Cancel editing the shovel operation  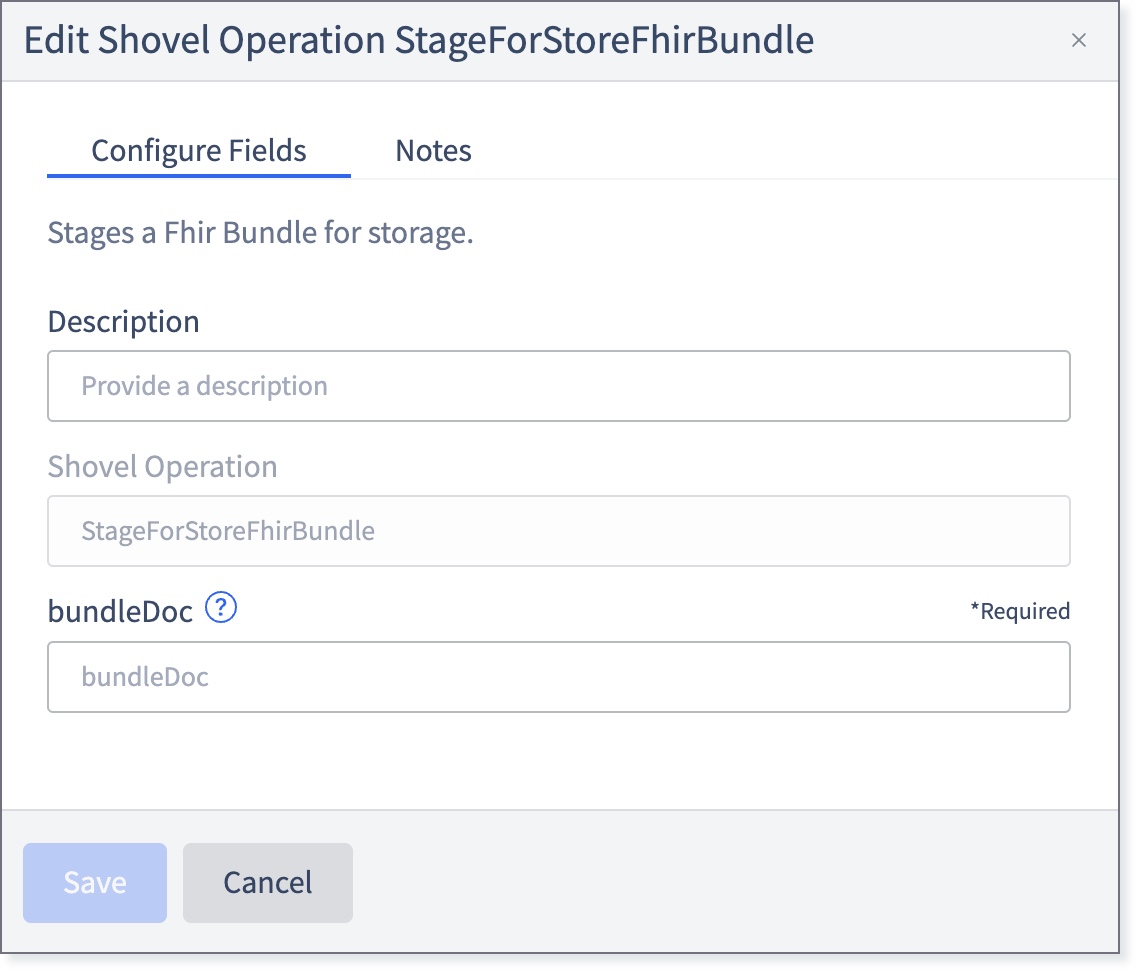tap(267, 882)
